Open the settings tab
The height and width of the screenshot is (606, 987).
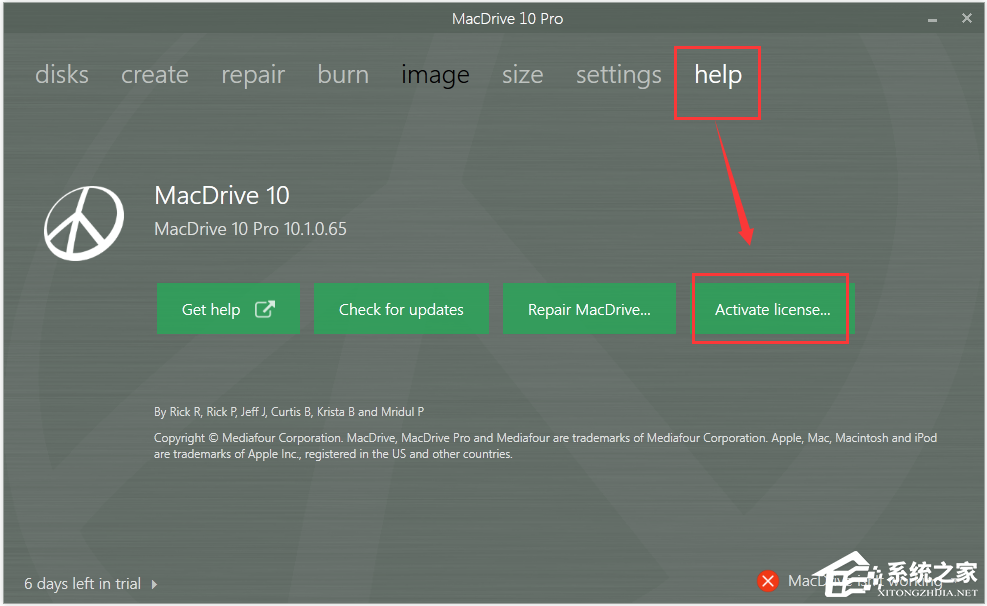[619, 76]
